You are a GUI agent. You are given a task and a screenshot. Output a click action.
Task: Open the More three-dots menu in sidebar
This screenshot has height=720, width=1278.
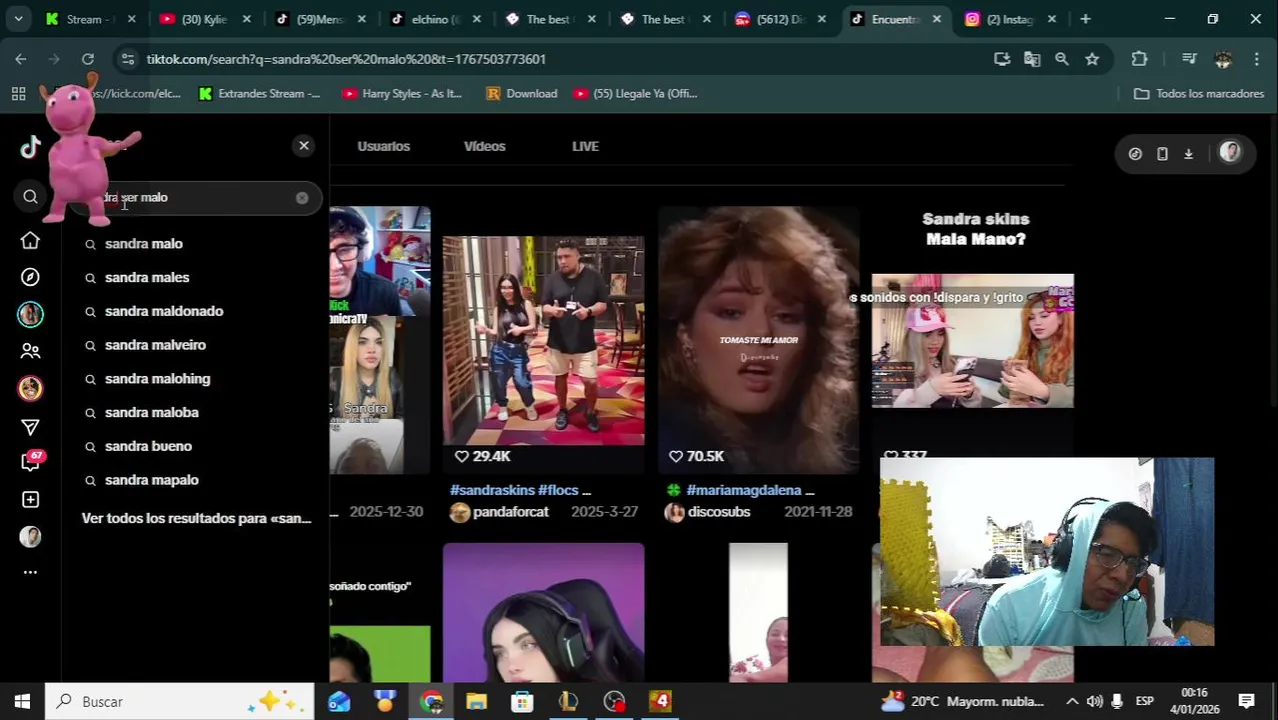coord(30,572)
